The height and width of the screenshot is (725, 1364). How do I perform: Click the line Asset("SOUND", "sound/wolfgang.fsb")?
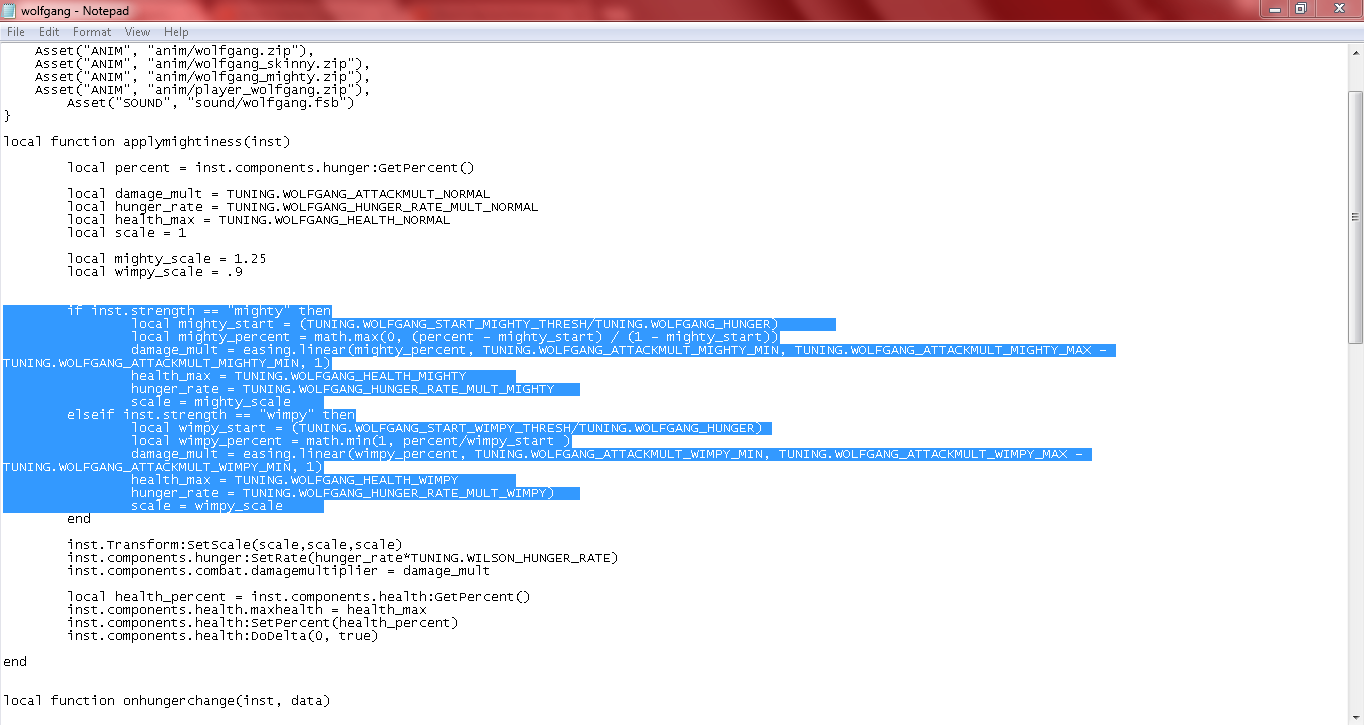211,102
